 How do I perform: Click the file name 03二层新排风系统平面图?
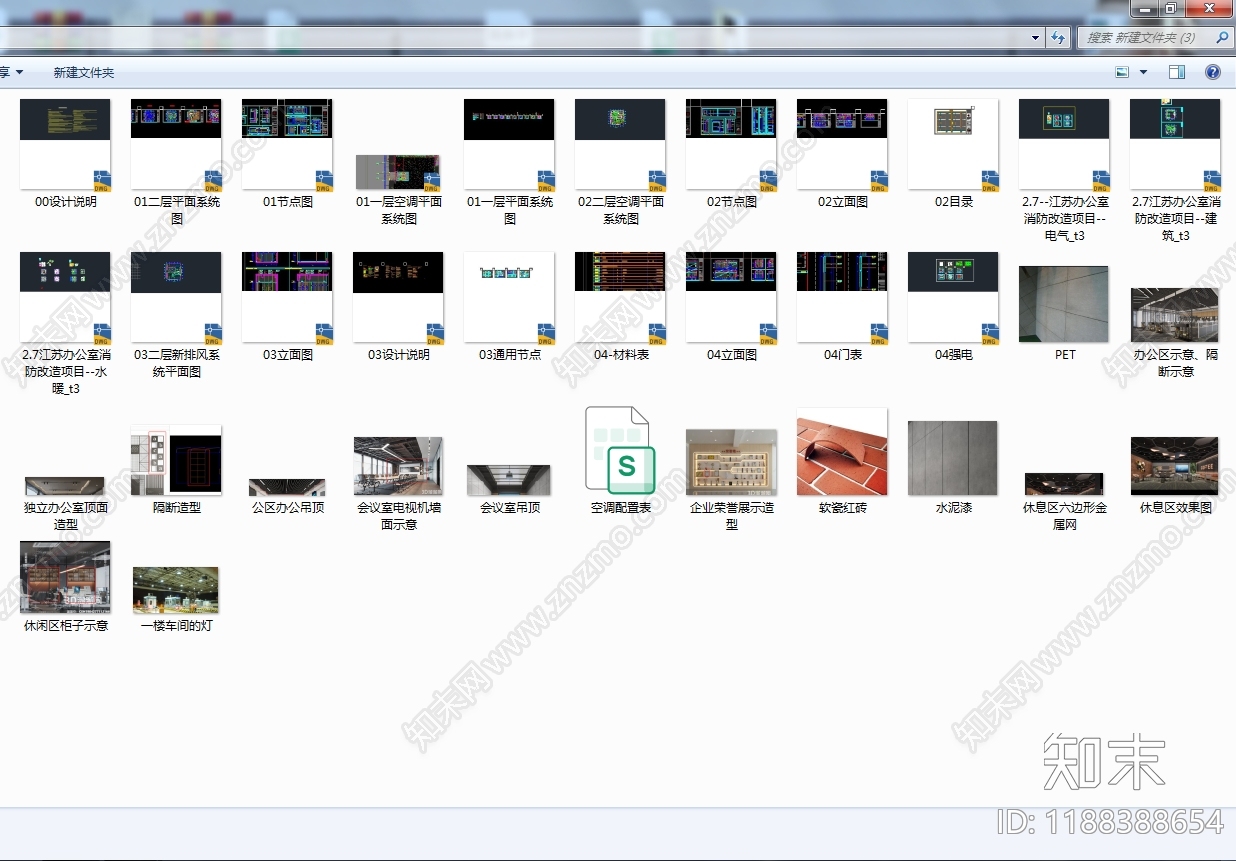point(177,363)
